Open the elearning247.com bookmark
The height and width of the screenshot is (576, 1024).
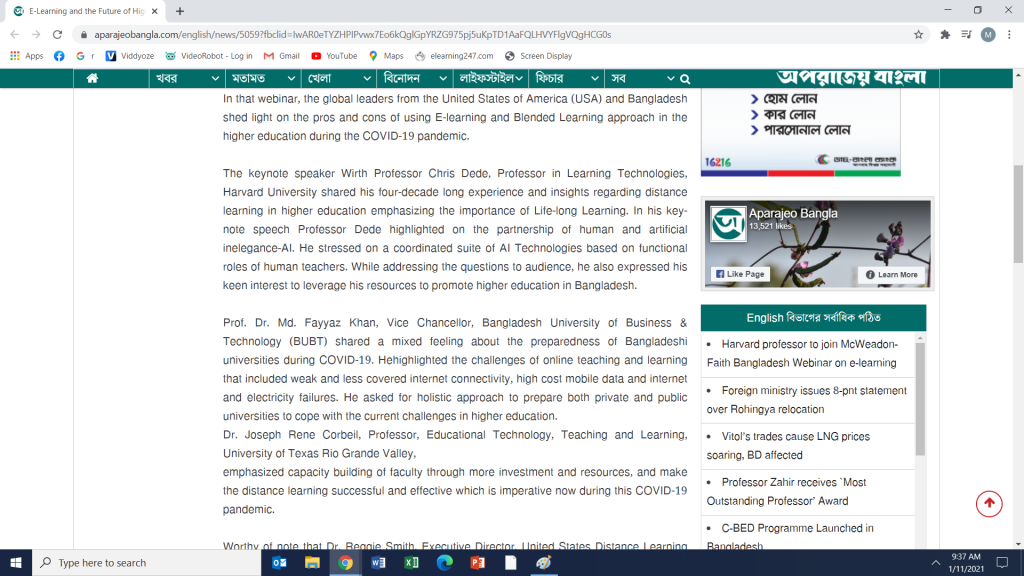[455, 56]
